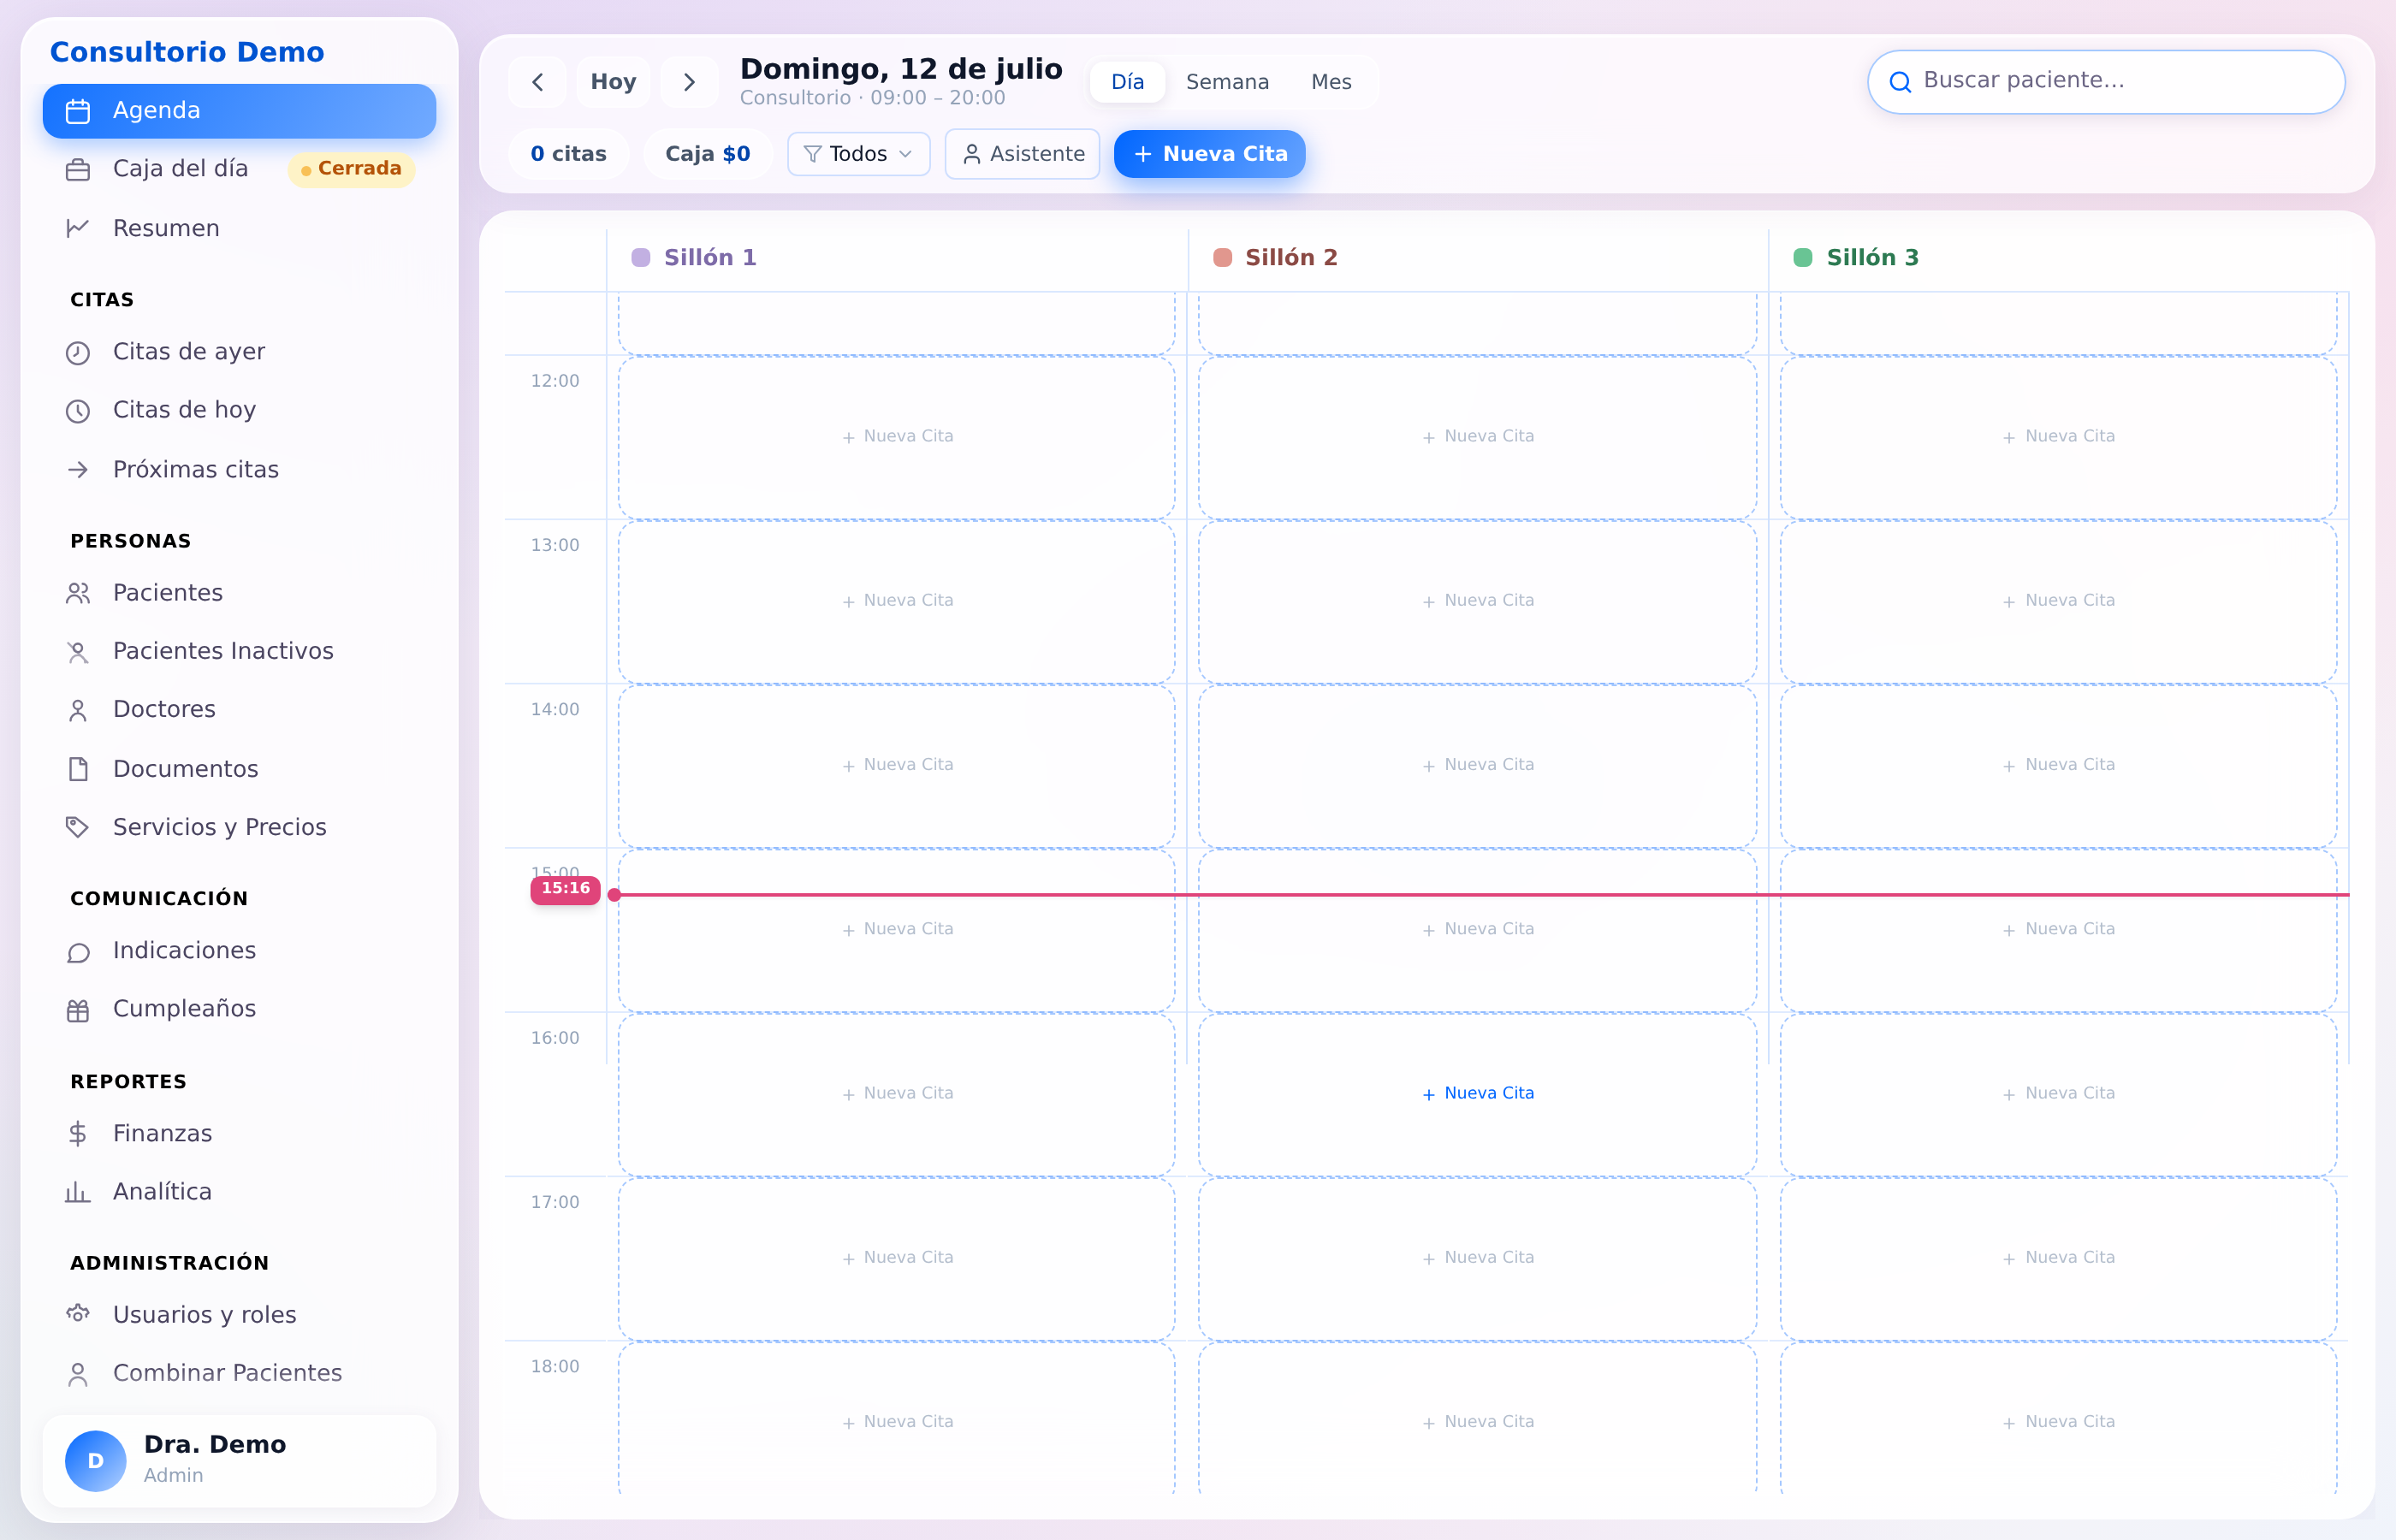Image resolution: width=2396 pixels, height=1540 pixels.
Task: Add Nueva Cita at 16:00 Sillón 2
Action: 1477,1094
